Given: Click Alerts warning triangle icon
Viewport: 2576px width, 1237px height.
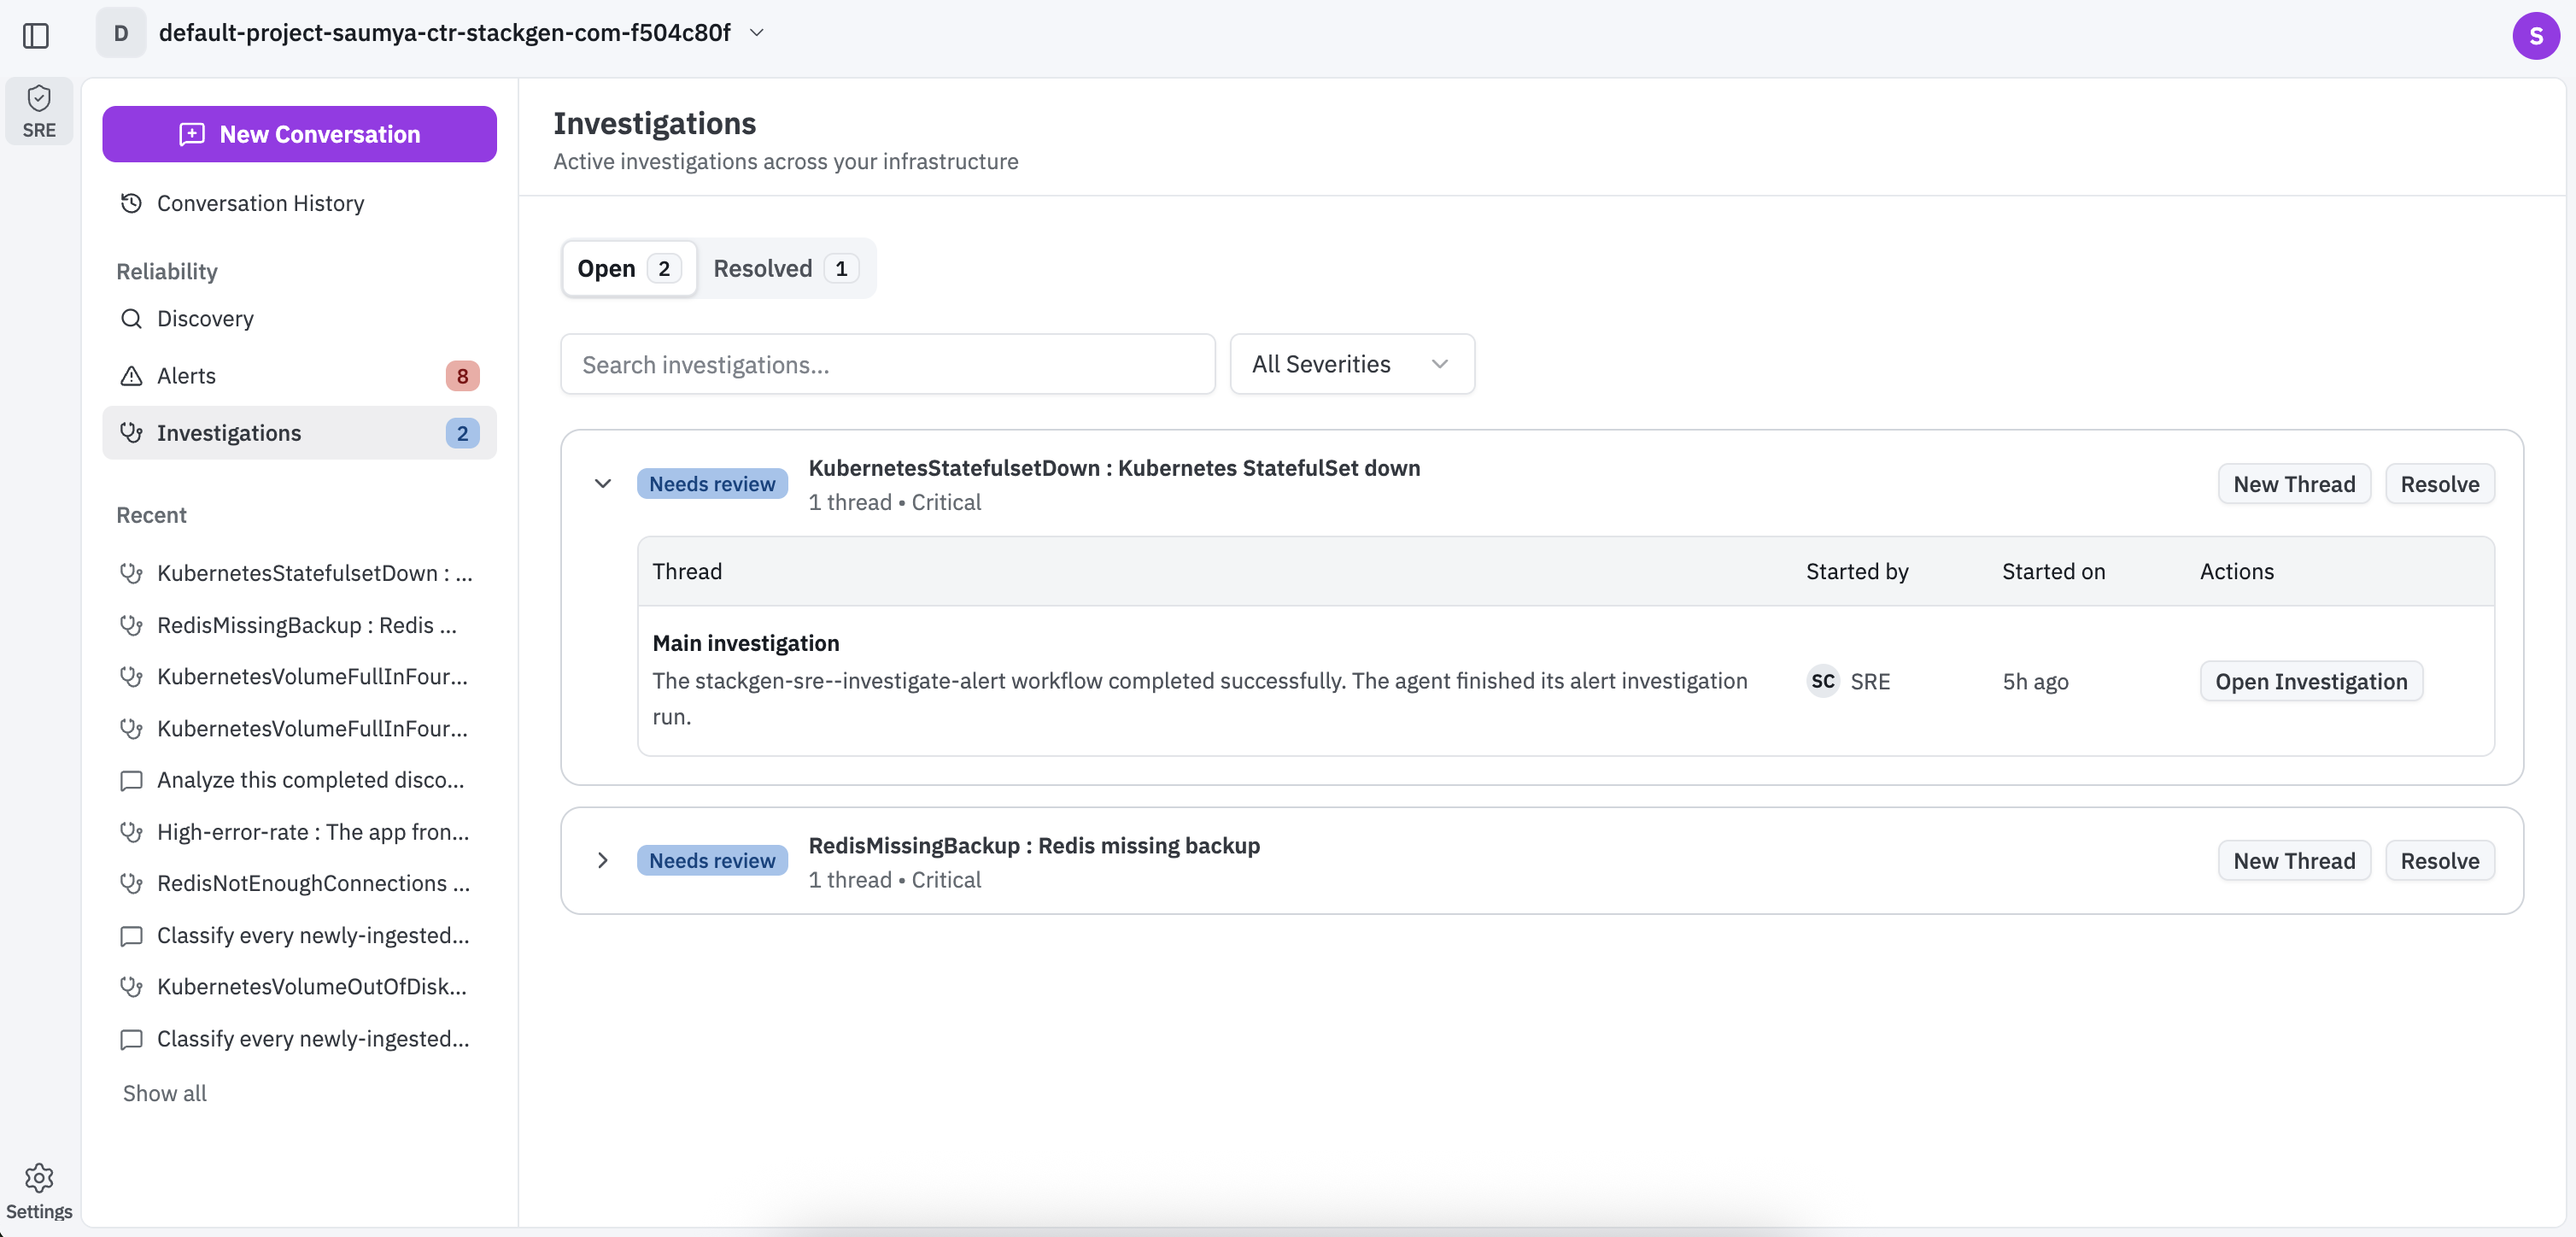Looking at the screenshot, I should (x=131, y=376).
